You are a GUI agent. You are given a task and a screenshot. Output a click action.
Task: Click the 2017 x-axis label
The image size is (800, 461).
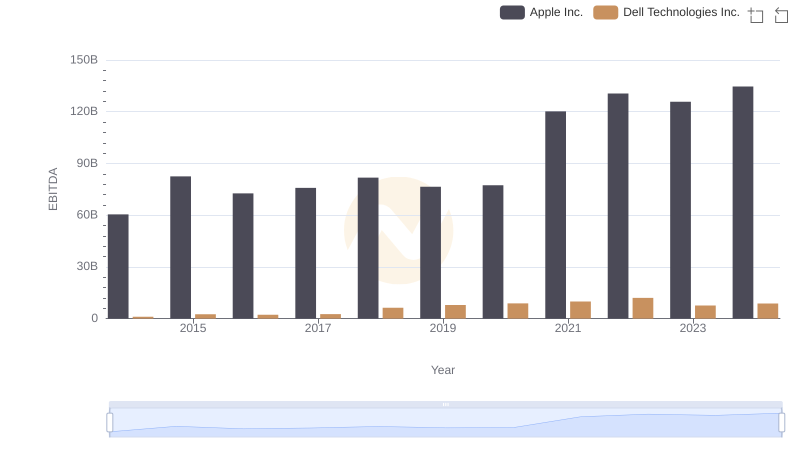click(x=318, y=328)
